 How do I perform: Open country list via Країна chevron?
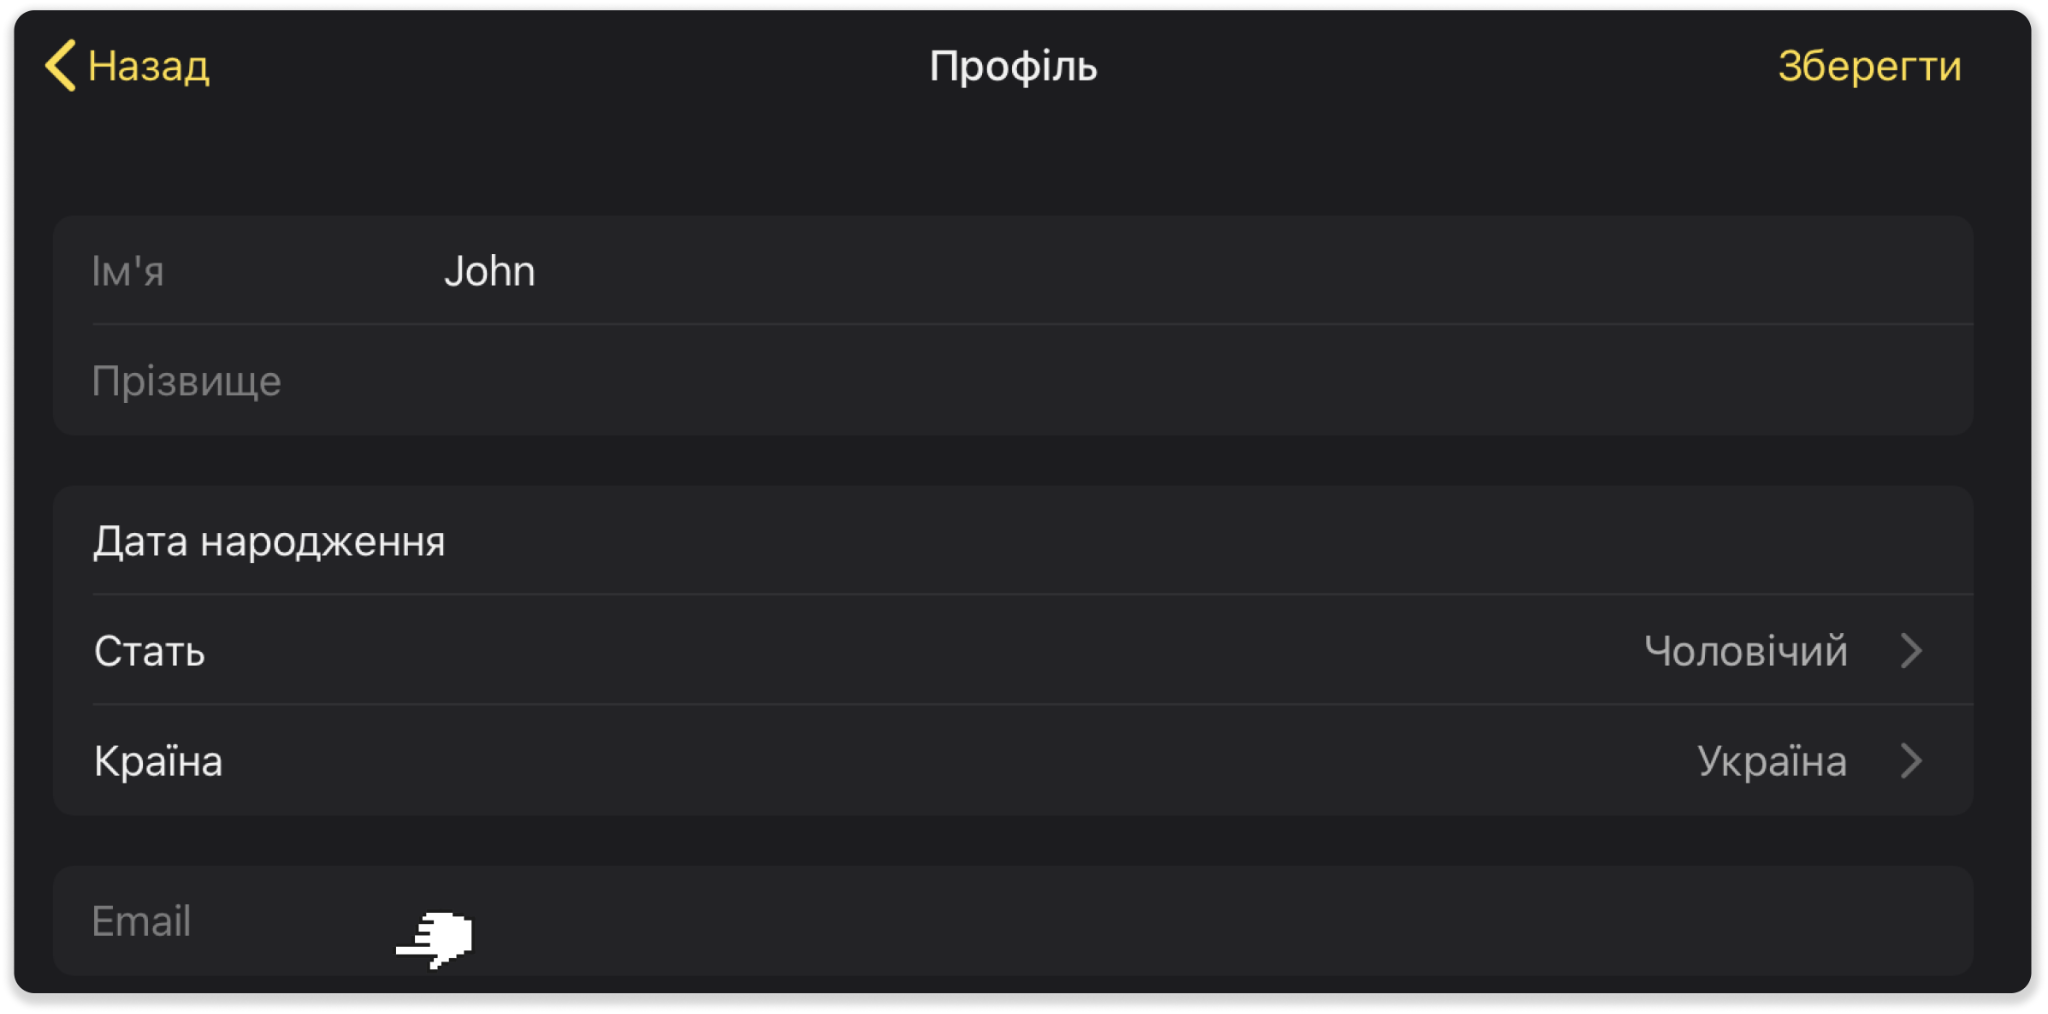(1911, 762)
